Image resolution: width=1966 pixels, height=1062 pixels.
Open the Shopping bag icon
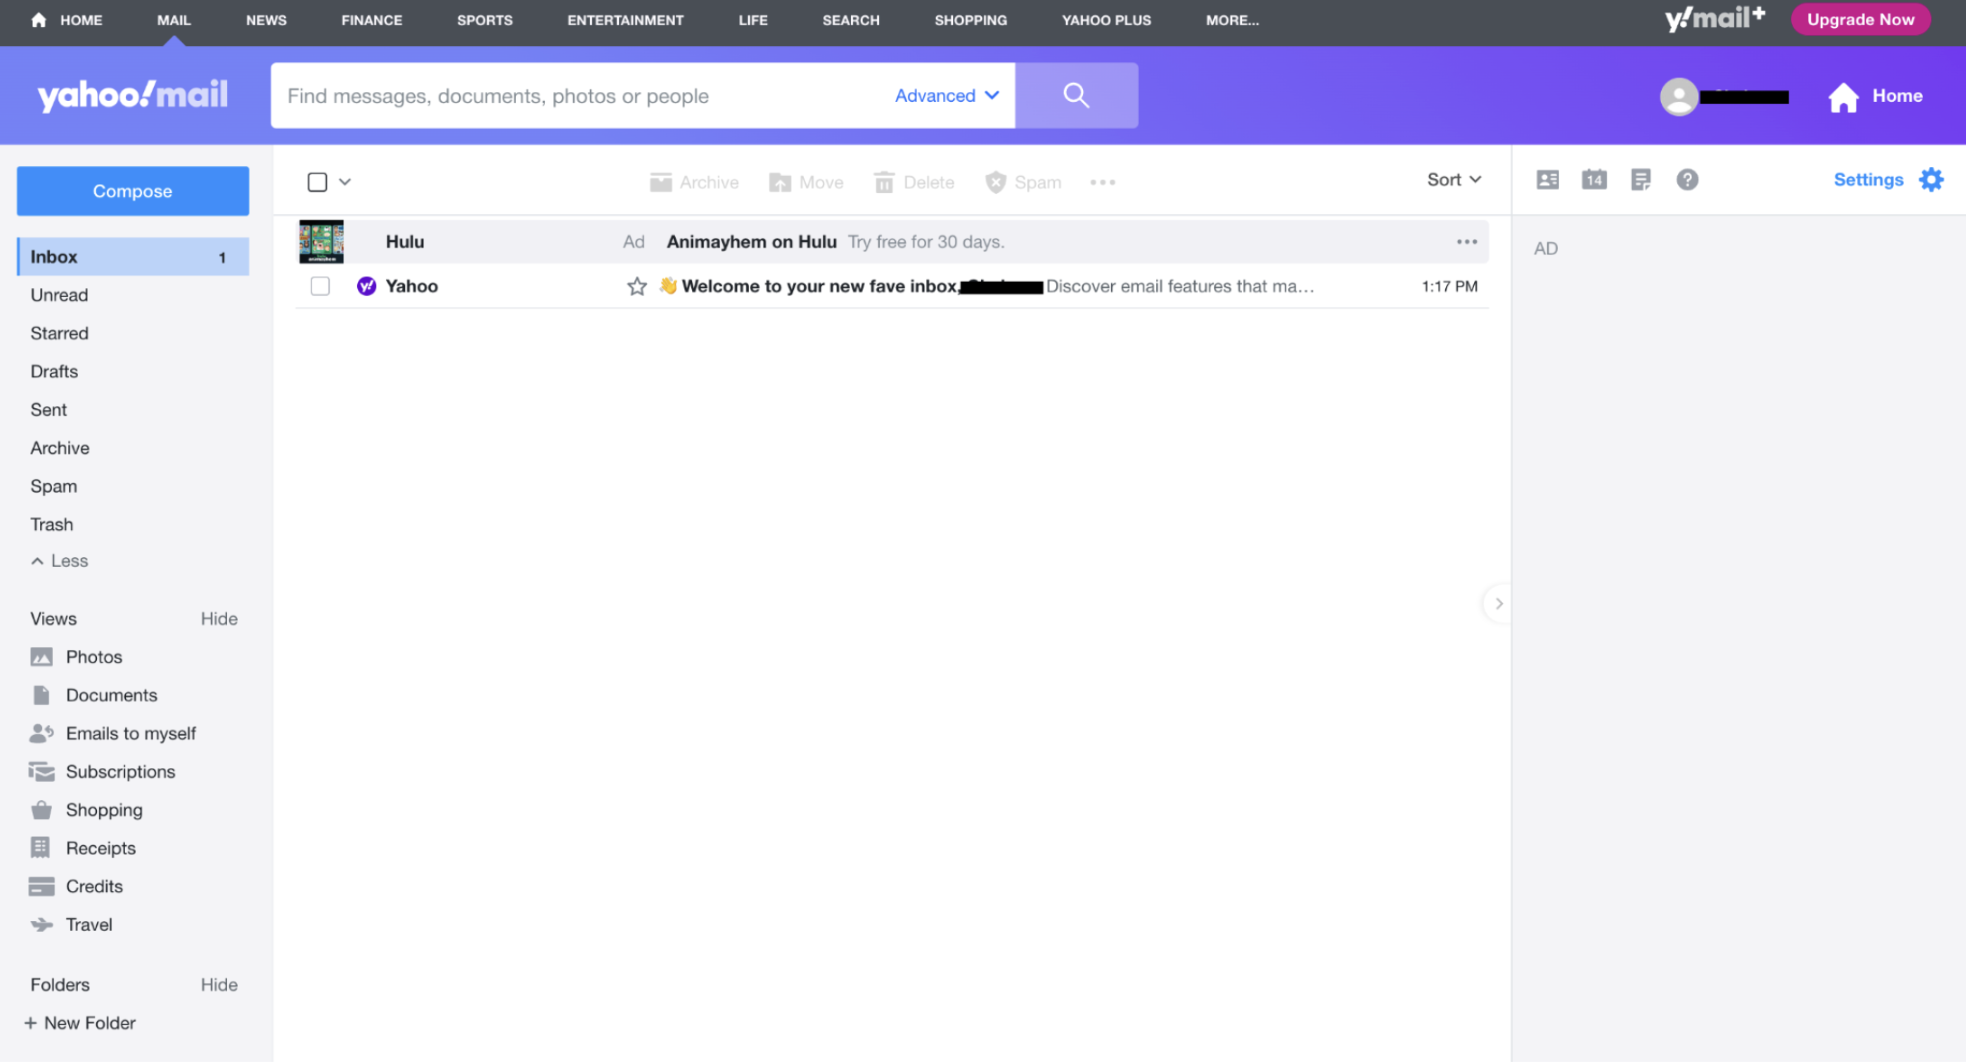[x=41, y=810]
